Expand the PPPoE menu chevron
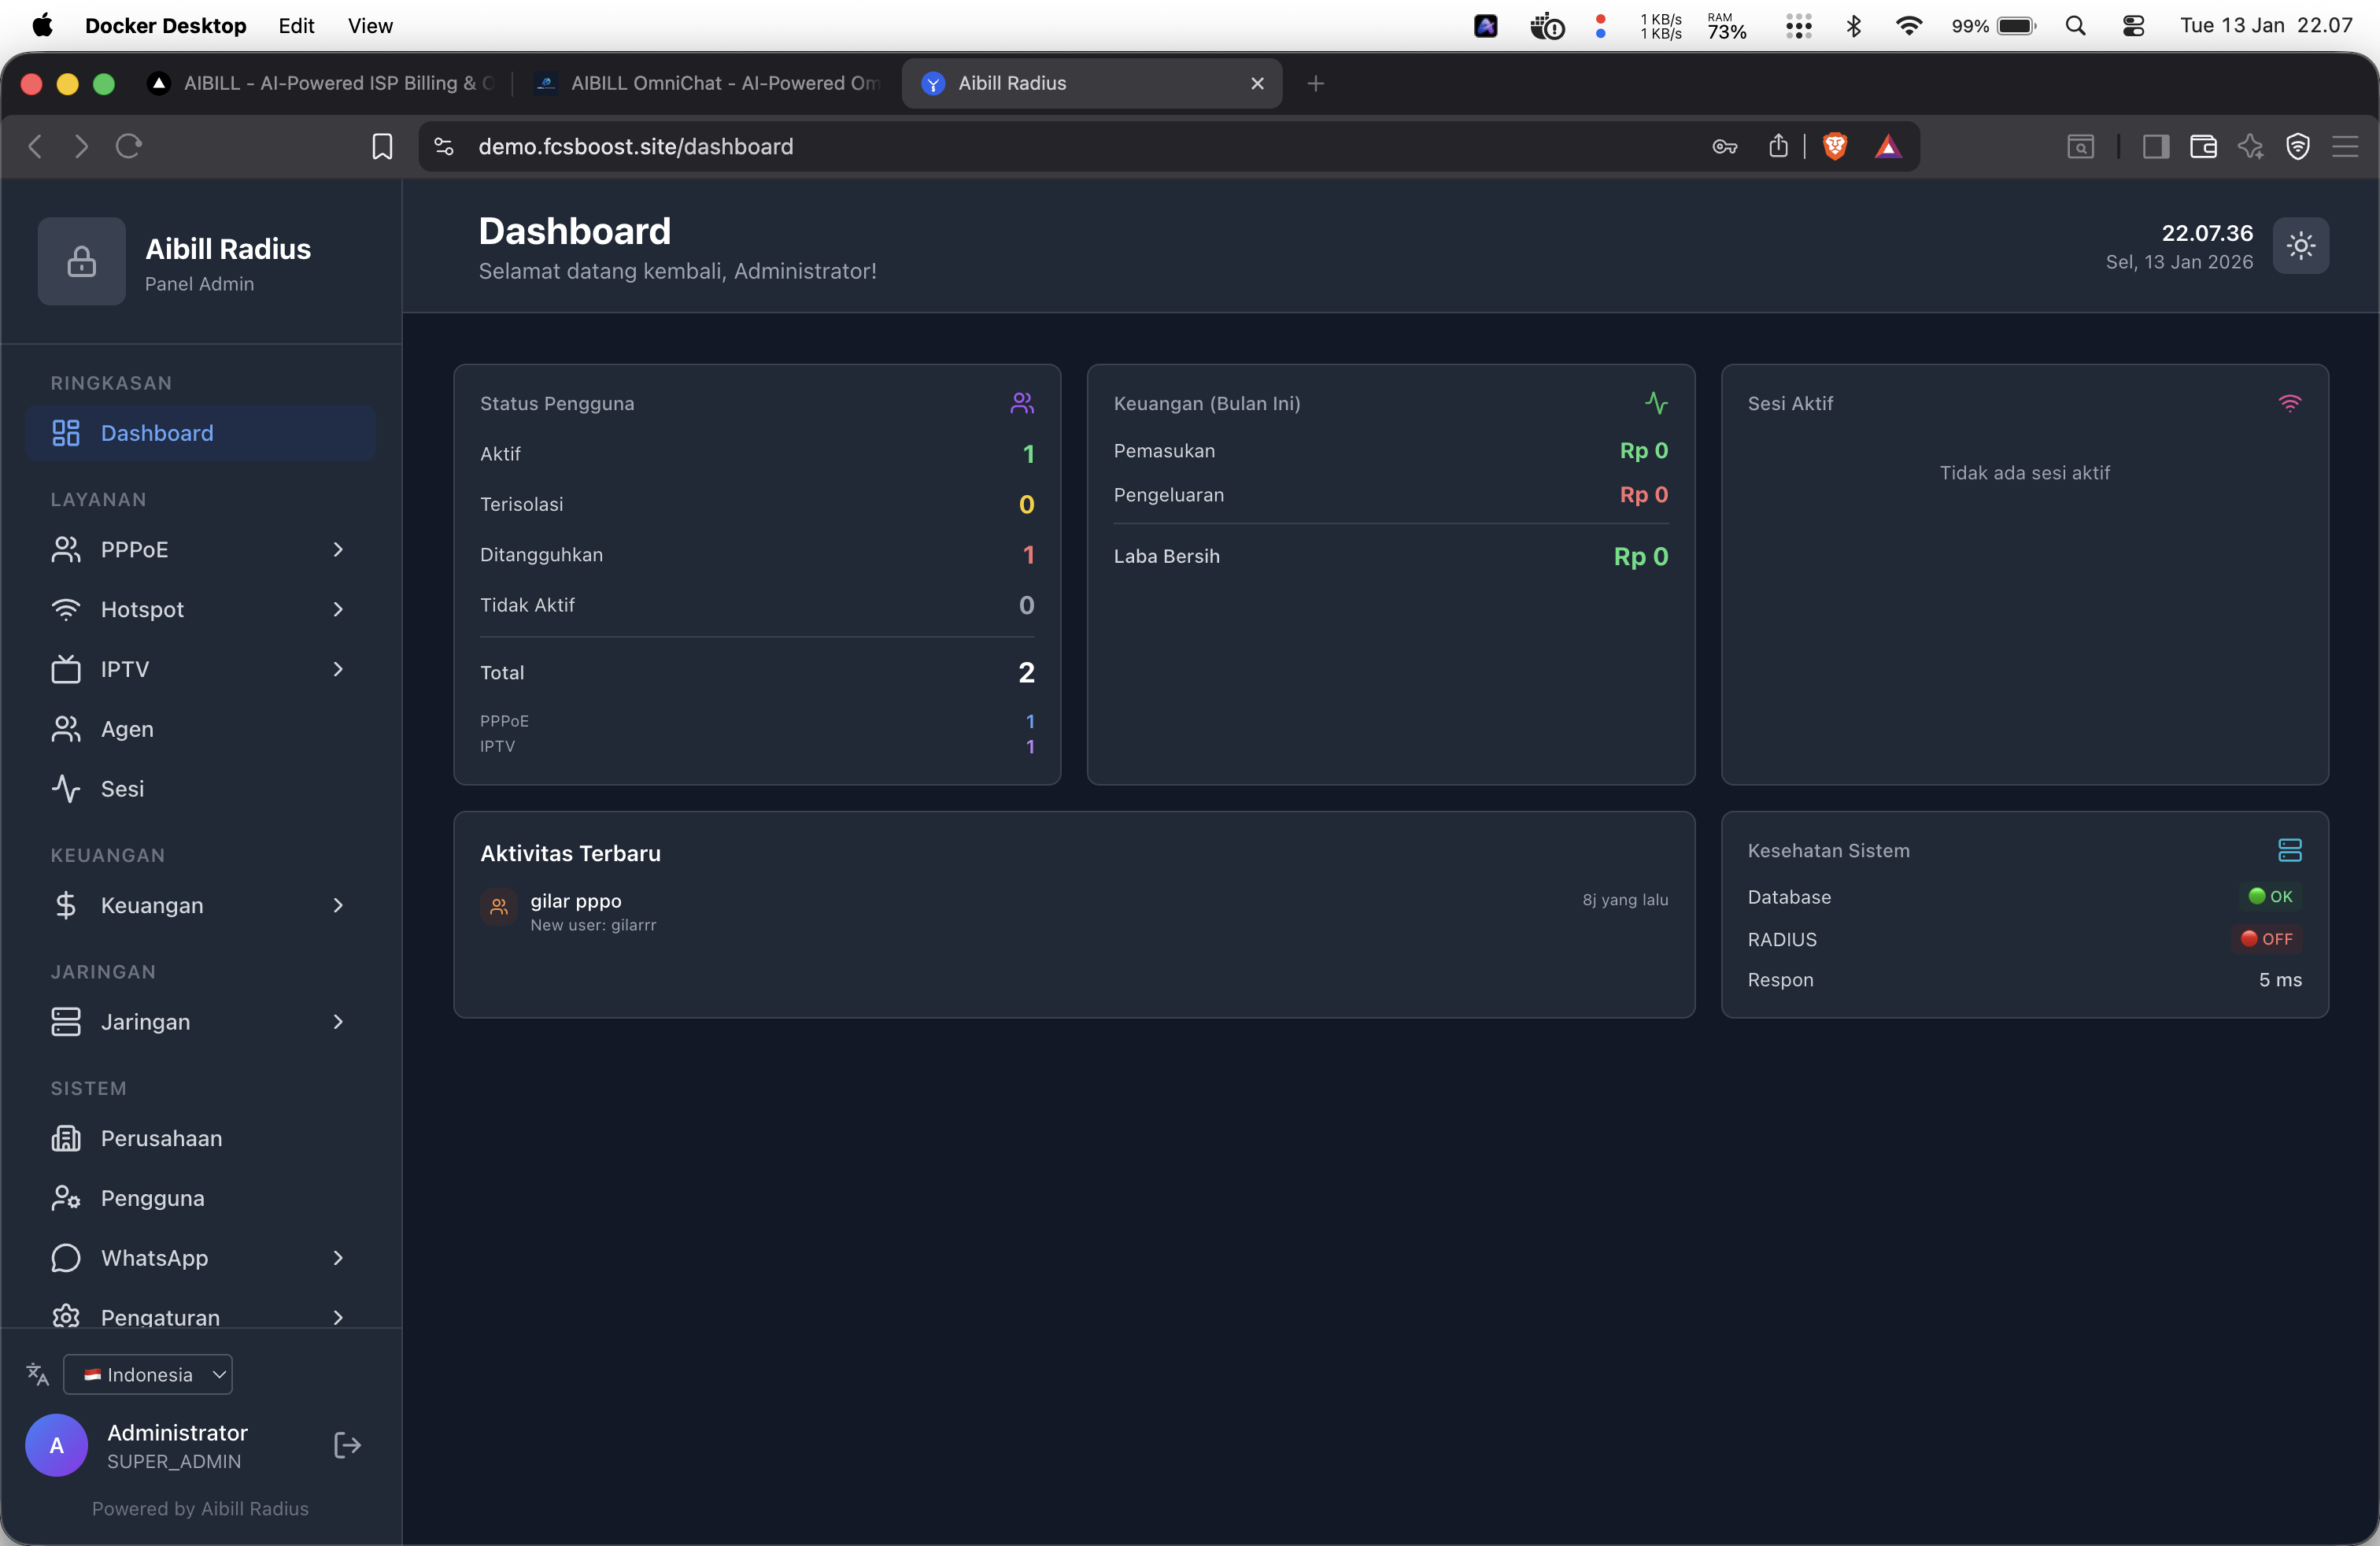Viewport: 2380px width, 1546px height. tap(338, 549)
